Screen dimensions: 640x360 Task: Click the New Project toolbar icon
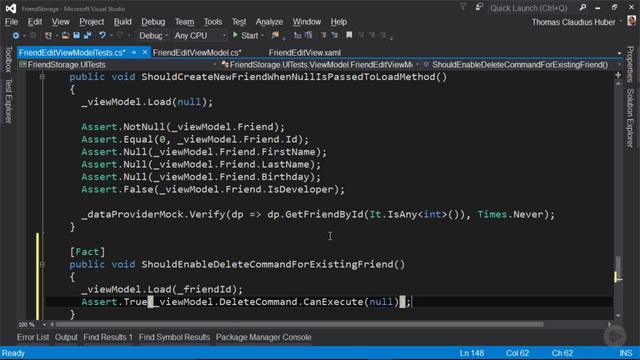point(48,36)
